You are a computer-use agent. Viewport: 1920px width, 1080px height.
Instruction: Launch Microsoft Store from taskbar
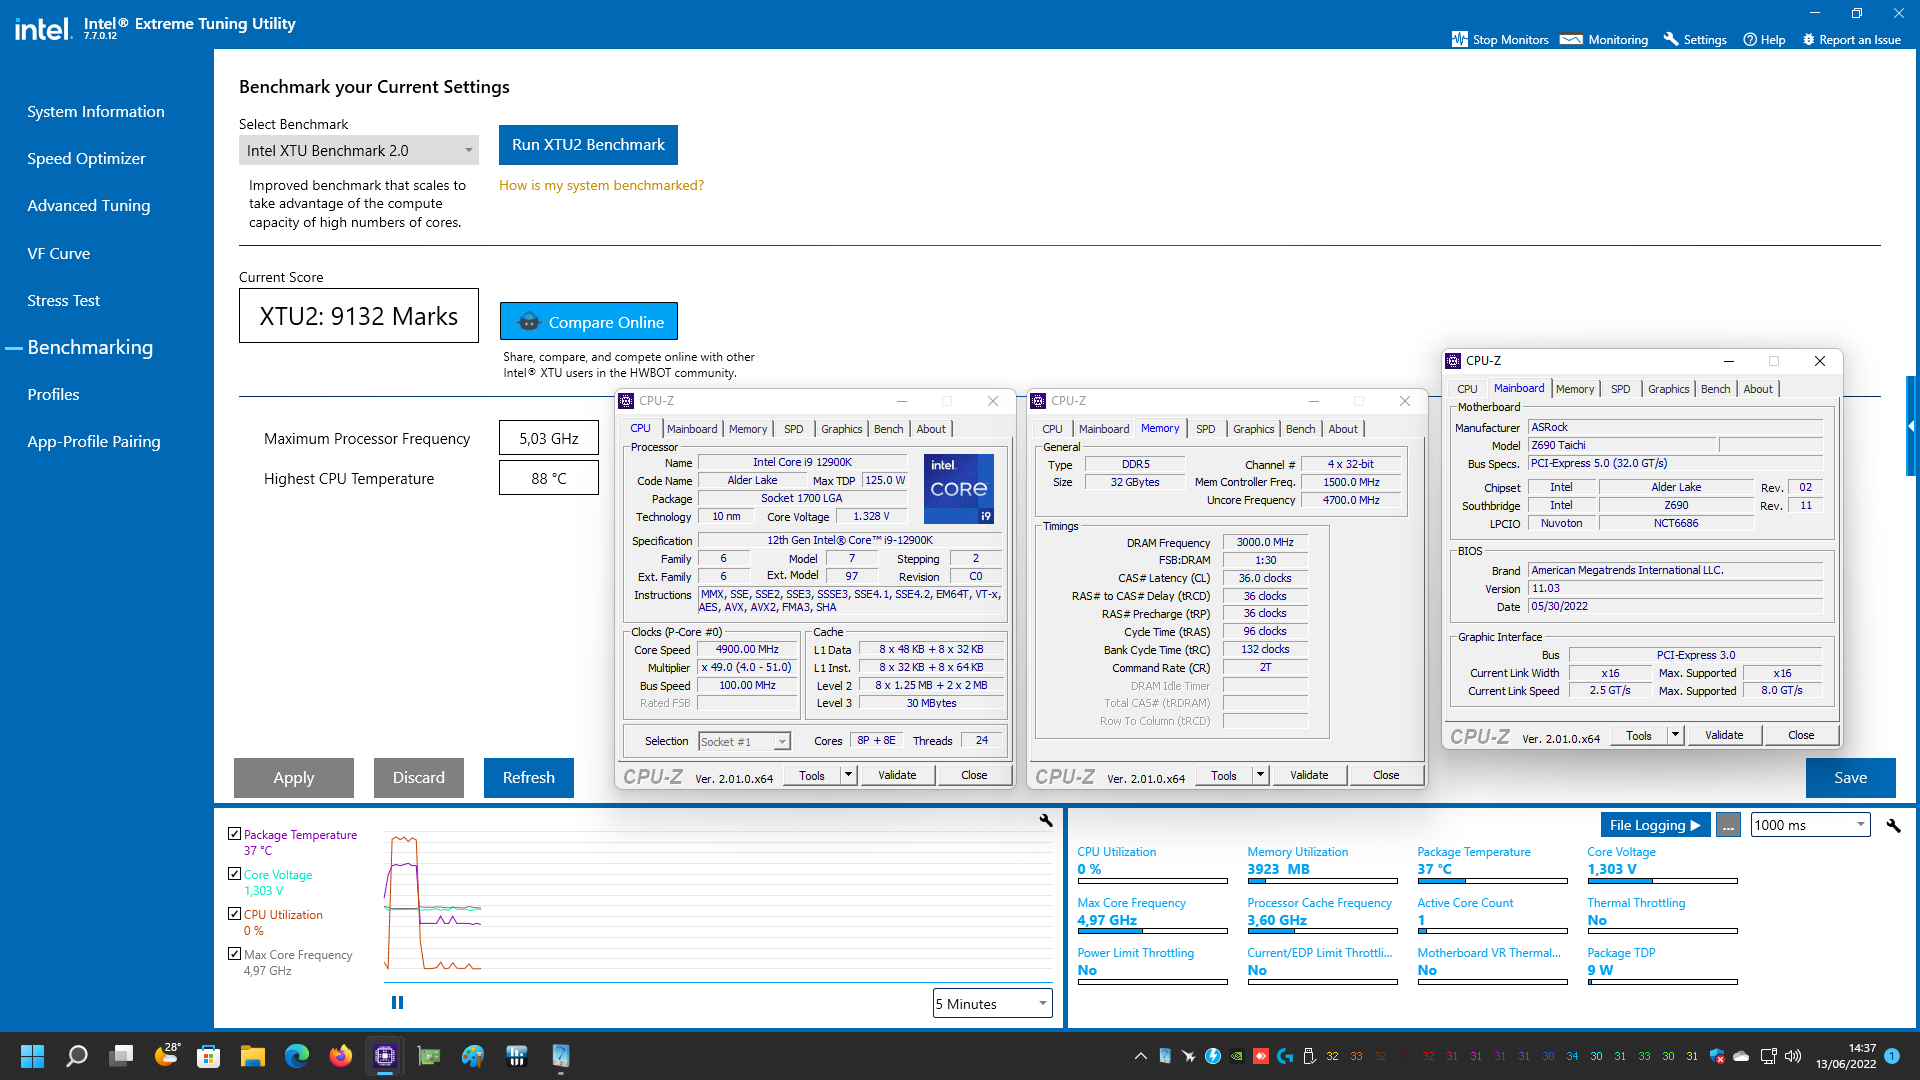point(208,1056)
